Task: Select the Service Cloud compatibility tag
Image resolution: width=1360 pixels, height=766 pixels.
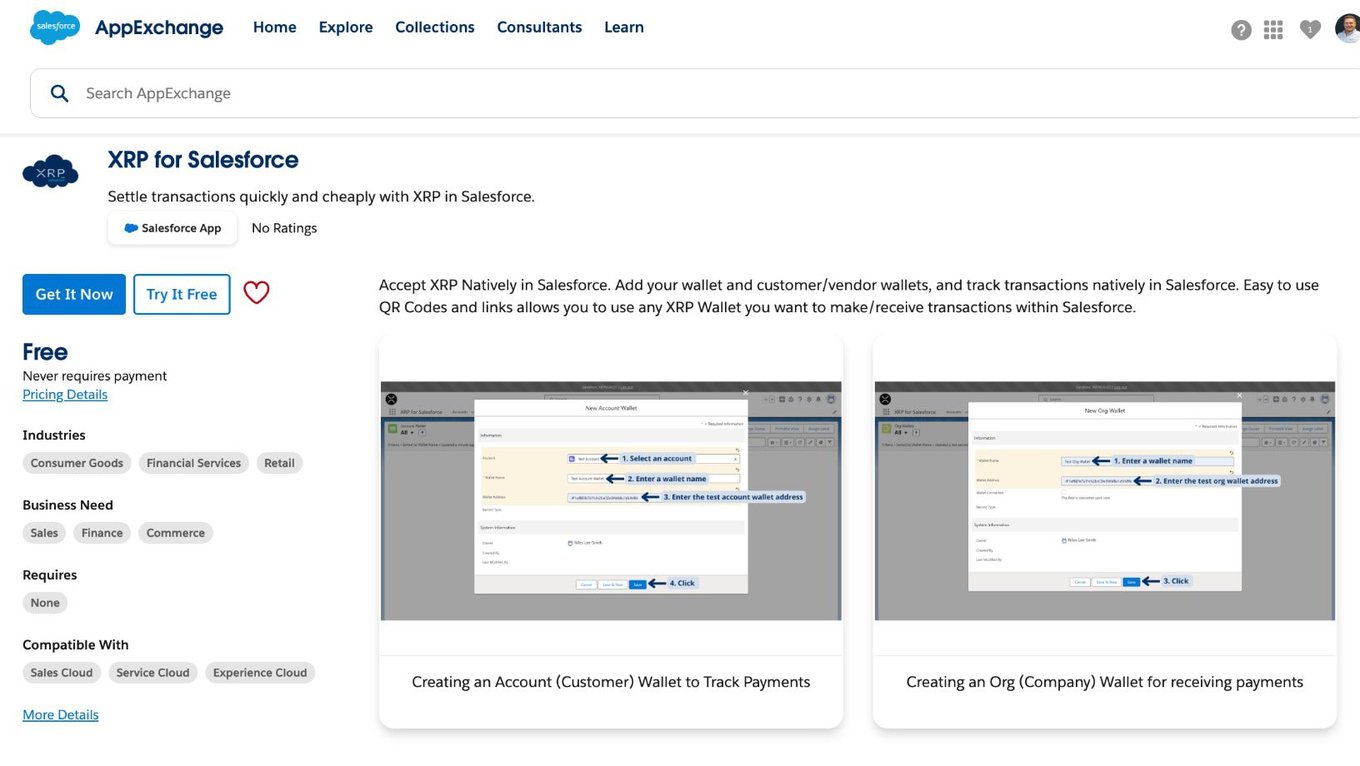Action: click(x=153, y=673)
